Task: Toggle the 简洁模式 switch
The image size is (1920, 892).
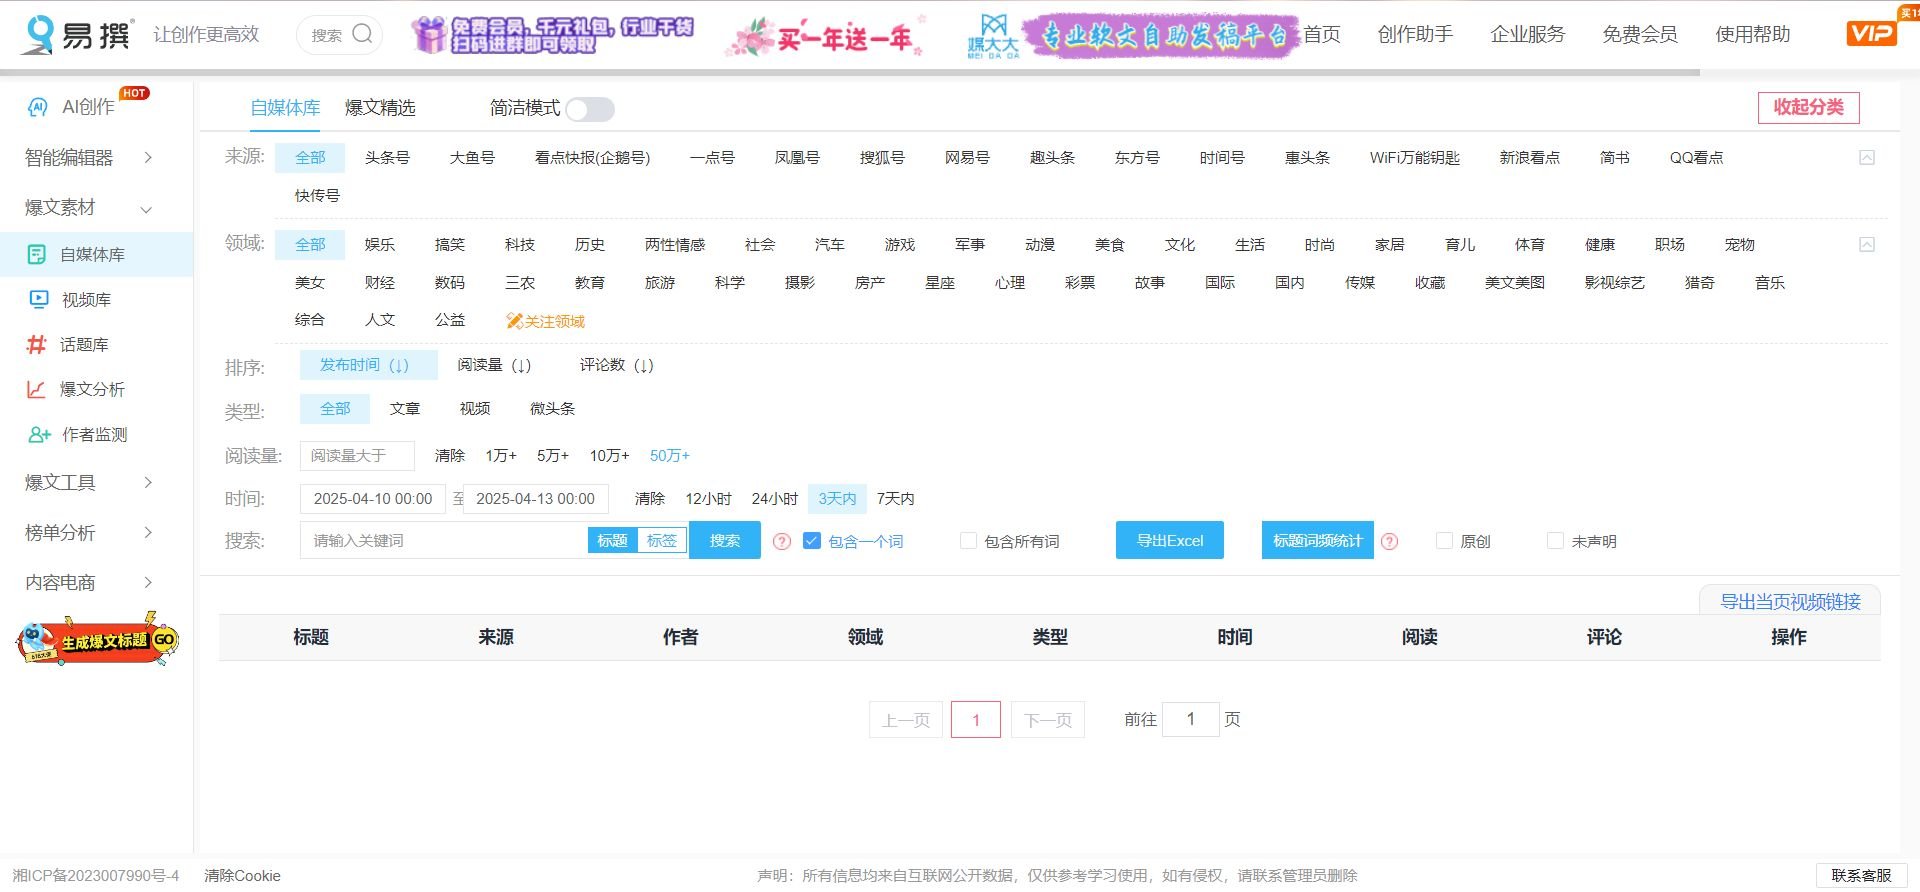Action: [590, 109]
